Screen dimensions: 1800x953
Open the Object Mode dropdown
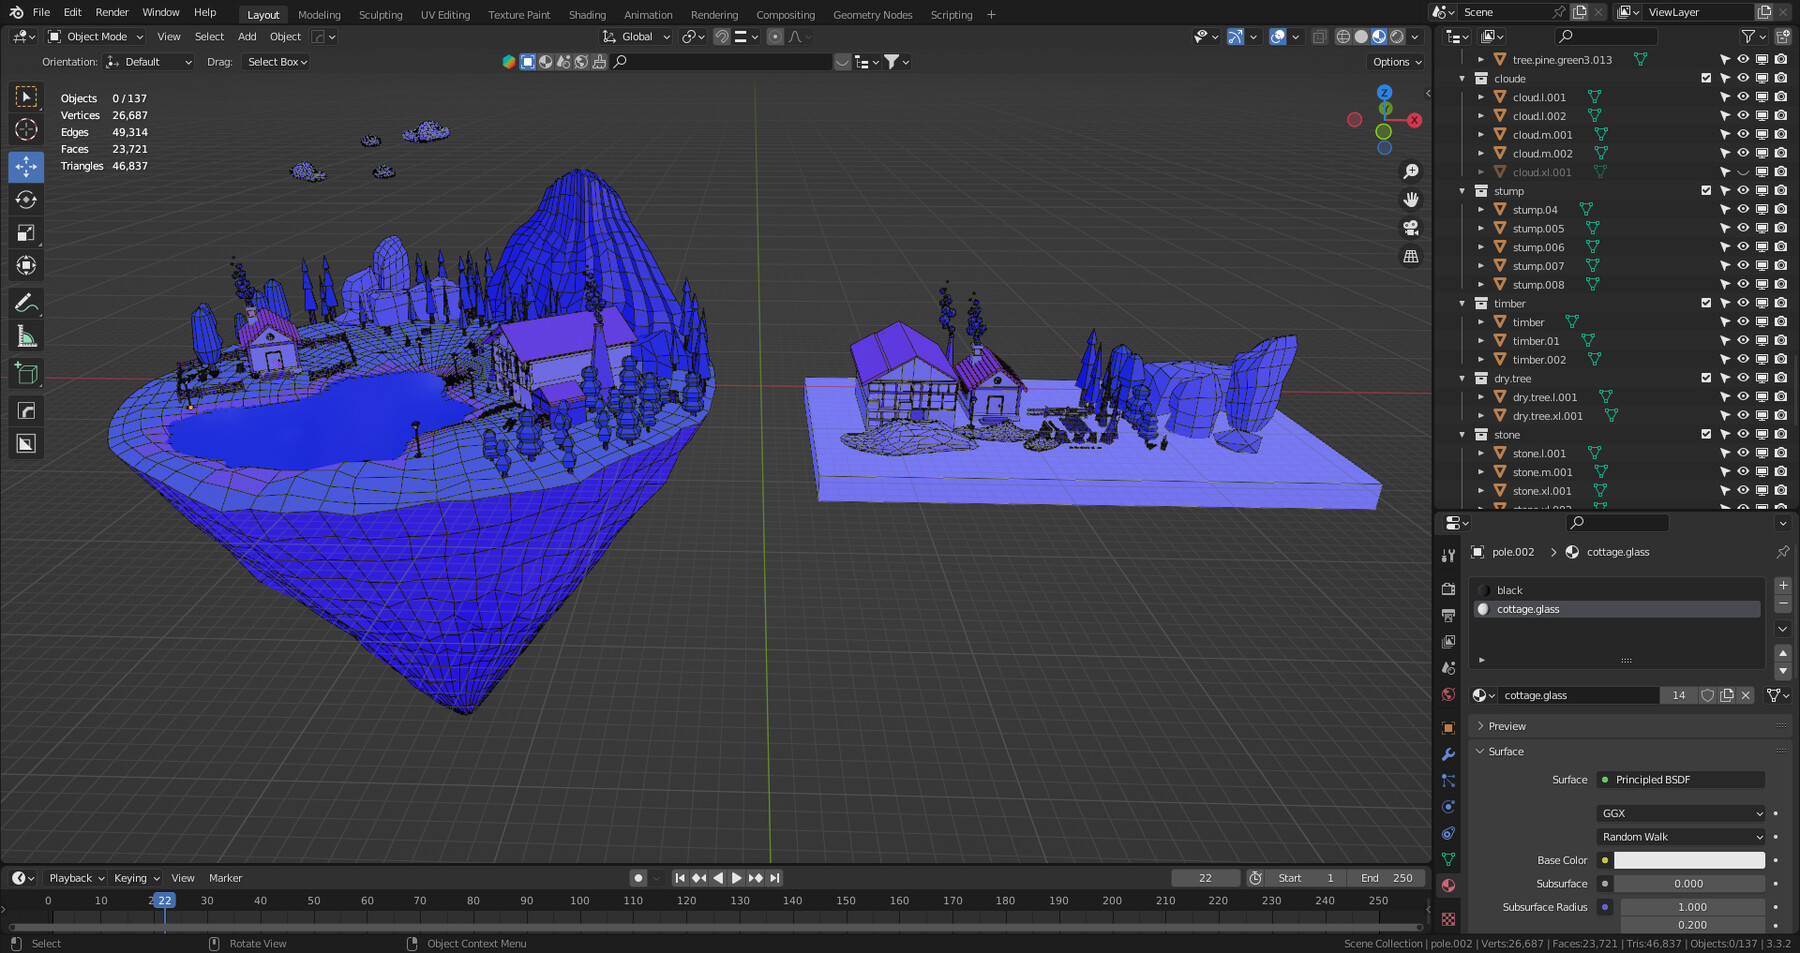click(x=96, y=37)
